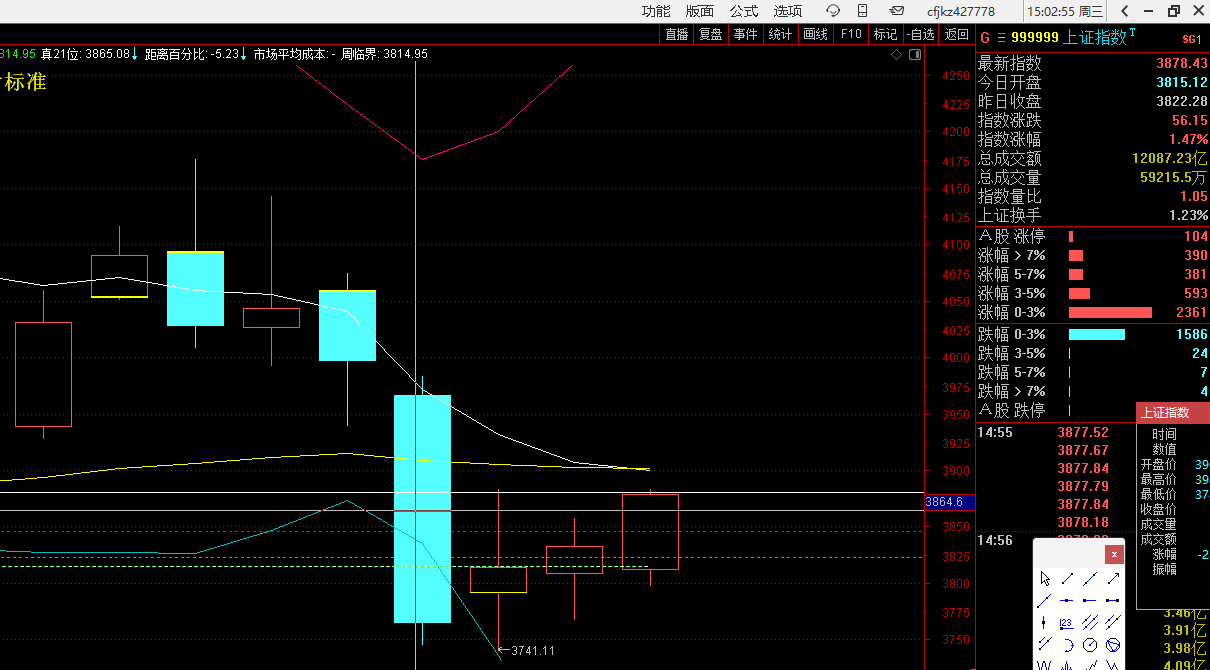The height and width of the screenshot is (670, 1210).
Task: Click the 标记 toolbar button
Action: pos(885,34)
